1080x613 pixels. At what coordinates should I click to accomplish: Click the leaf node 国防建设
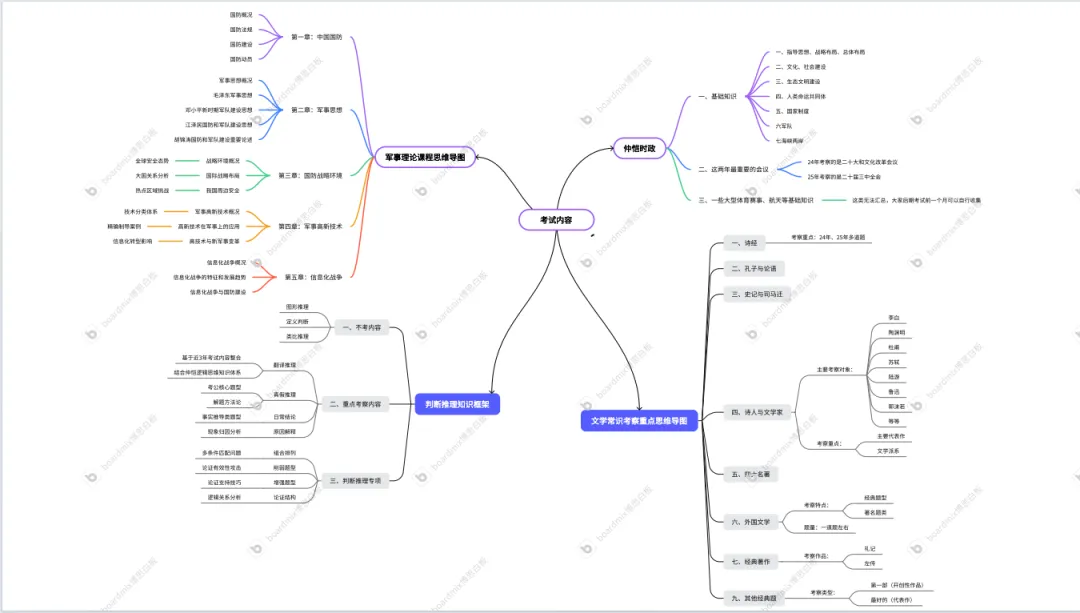tap(241, 44)
